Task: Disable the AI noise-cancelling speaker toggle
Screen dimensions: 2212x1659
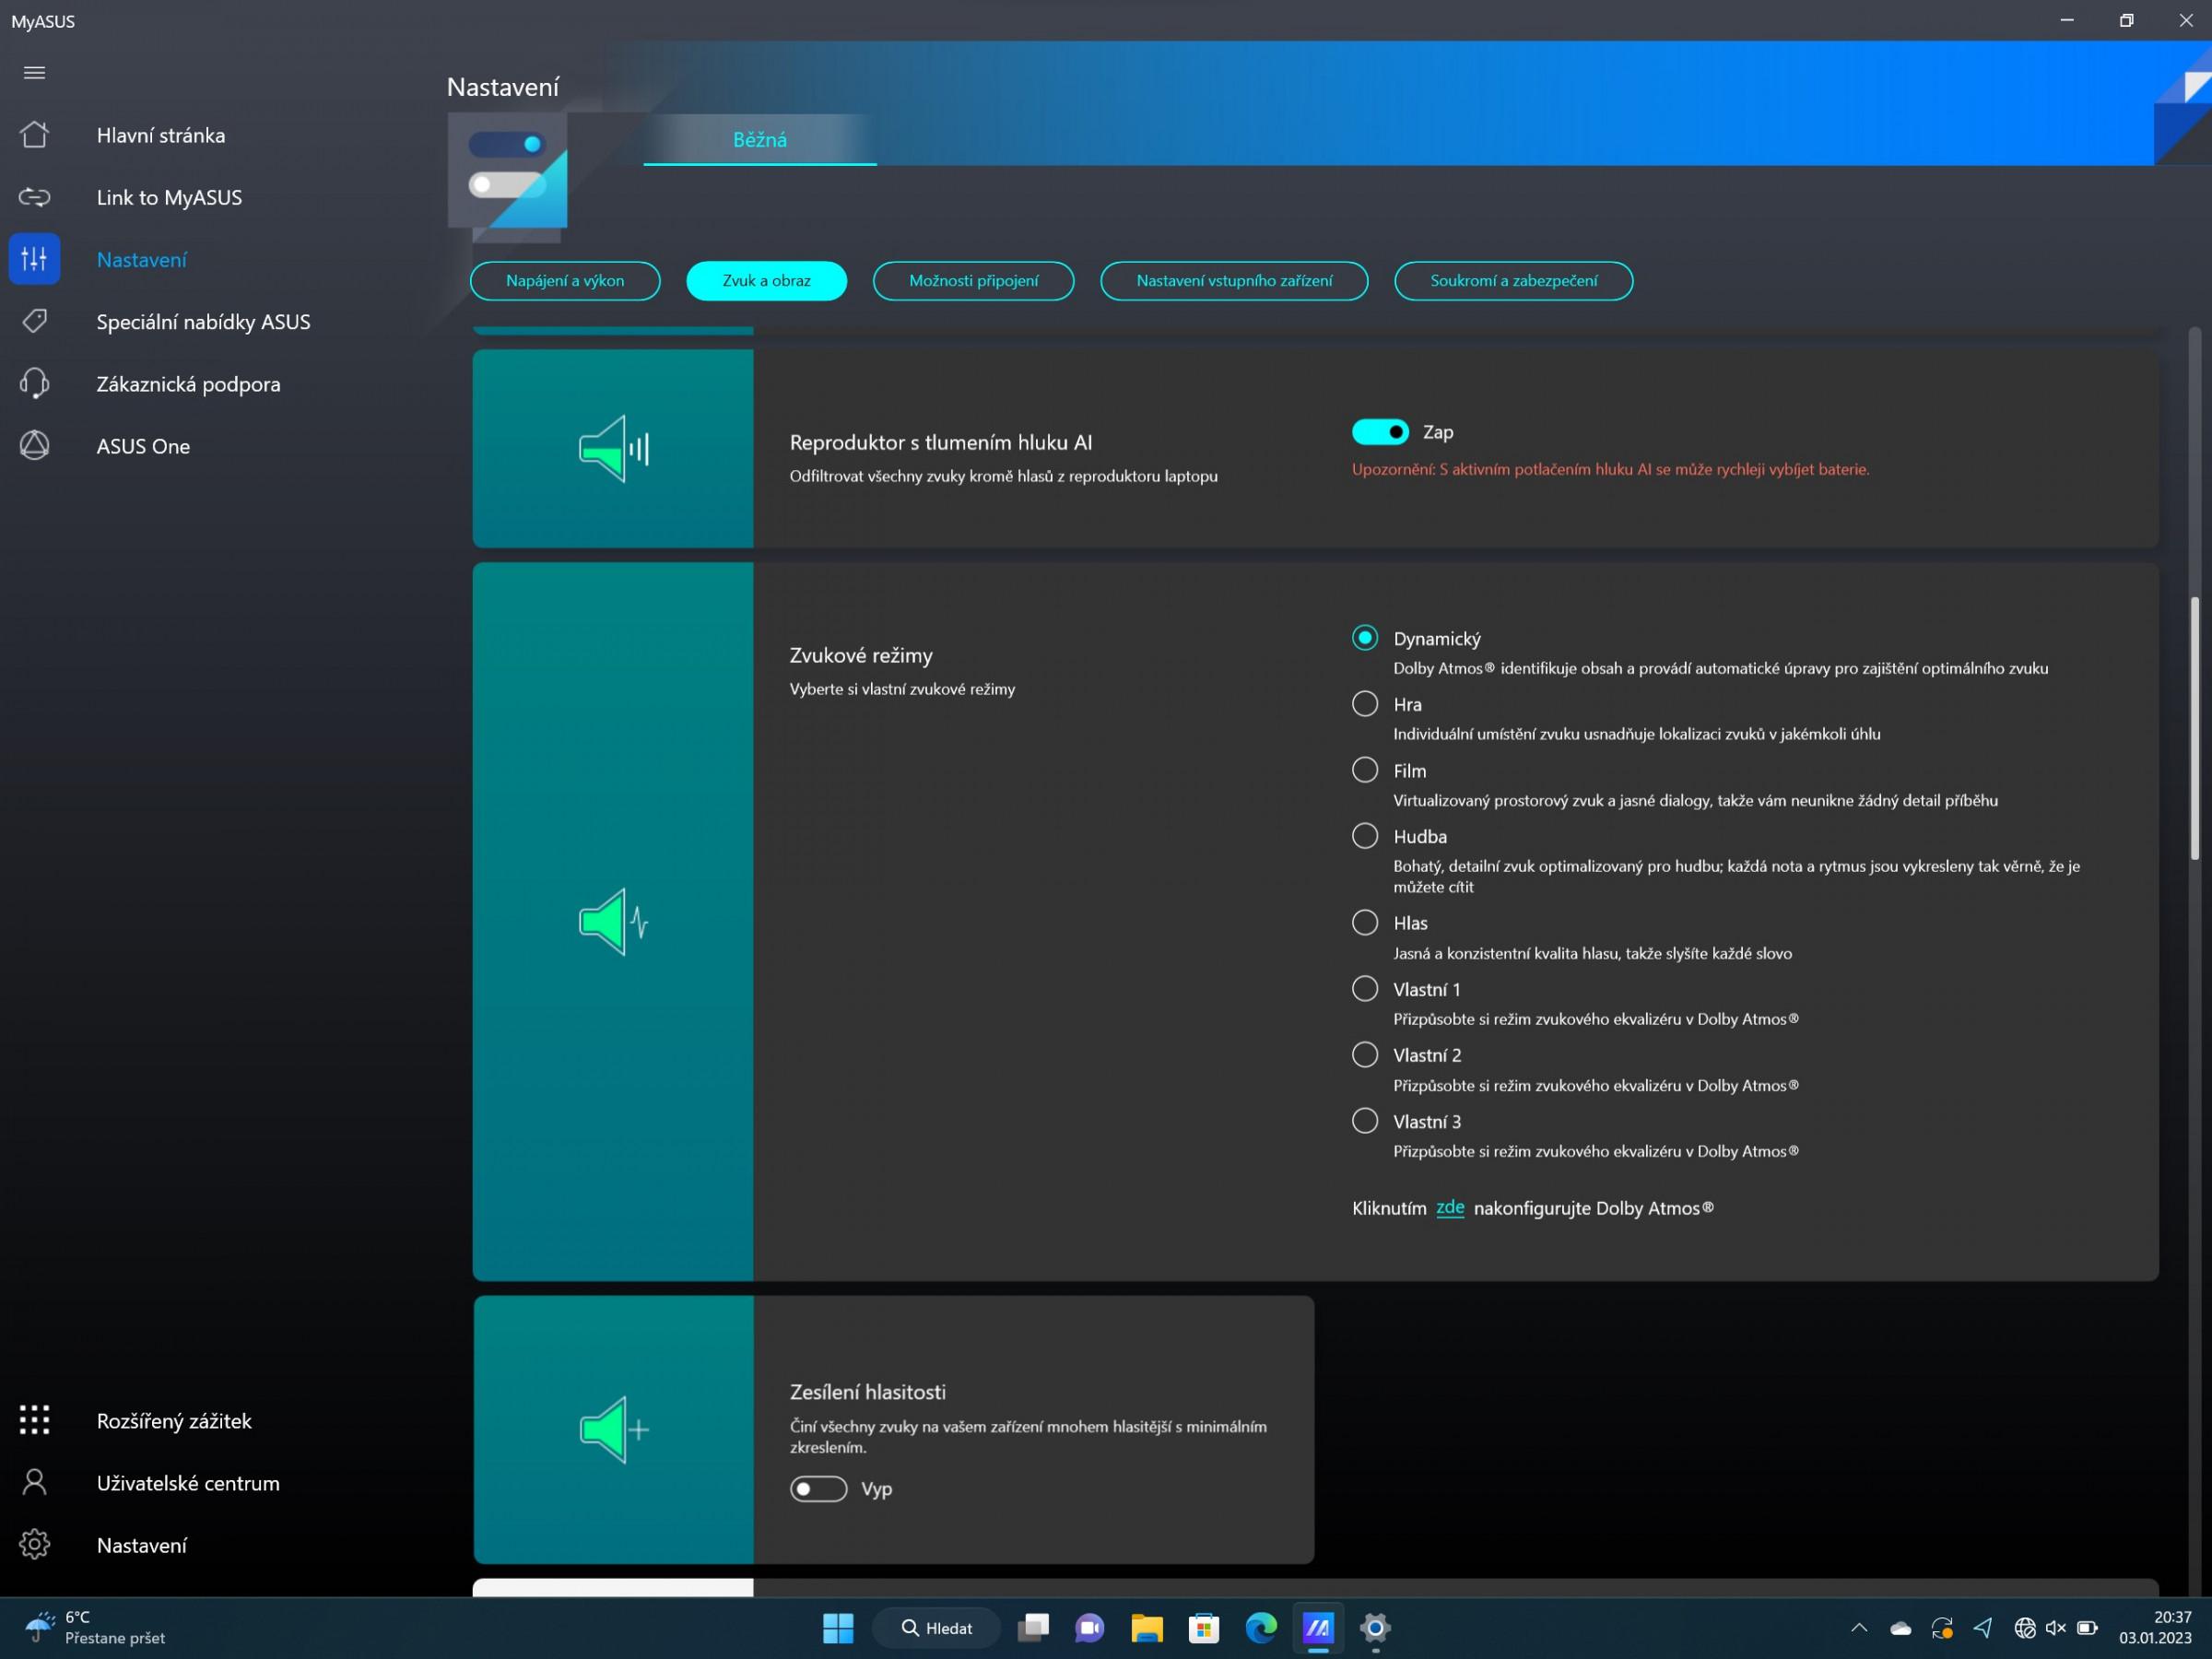Action: tap(1380, 431)
